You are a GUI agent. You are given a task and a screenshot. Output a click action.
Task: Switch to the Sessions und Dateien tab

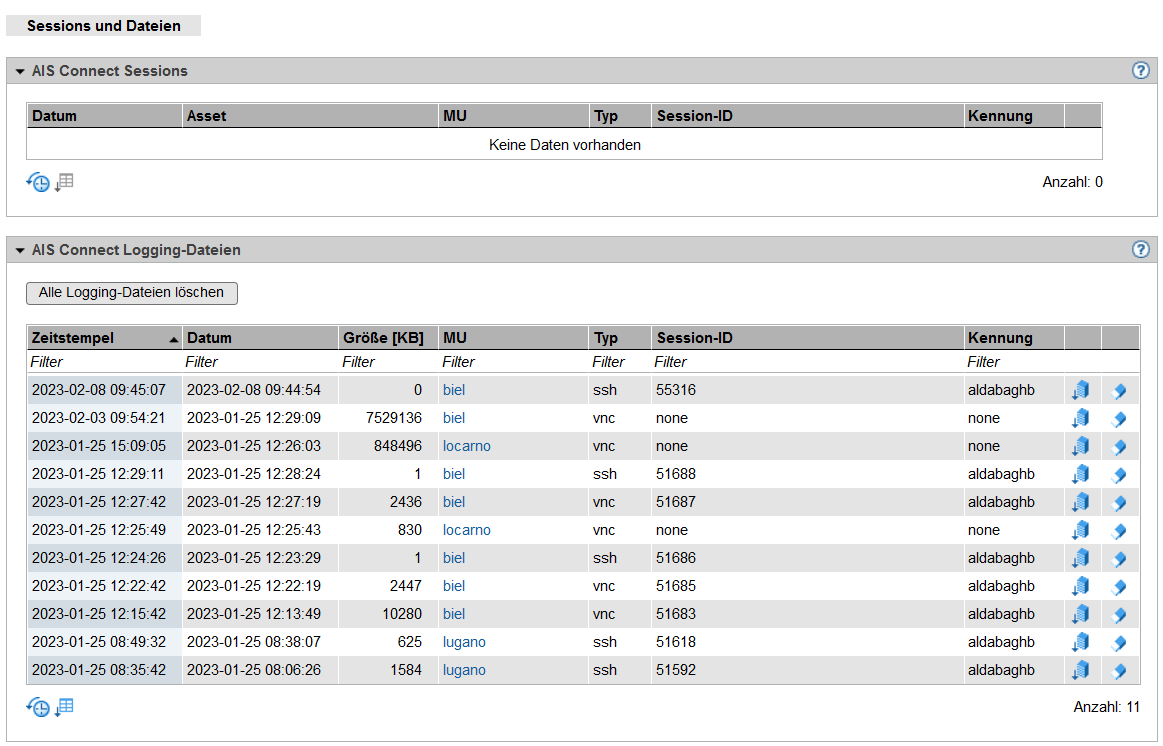(x=104, y=26)
